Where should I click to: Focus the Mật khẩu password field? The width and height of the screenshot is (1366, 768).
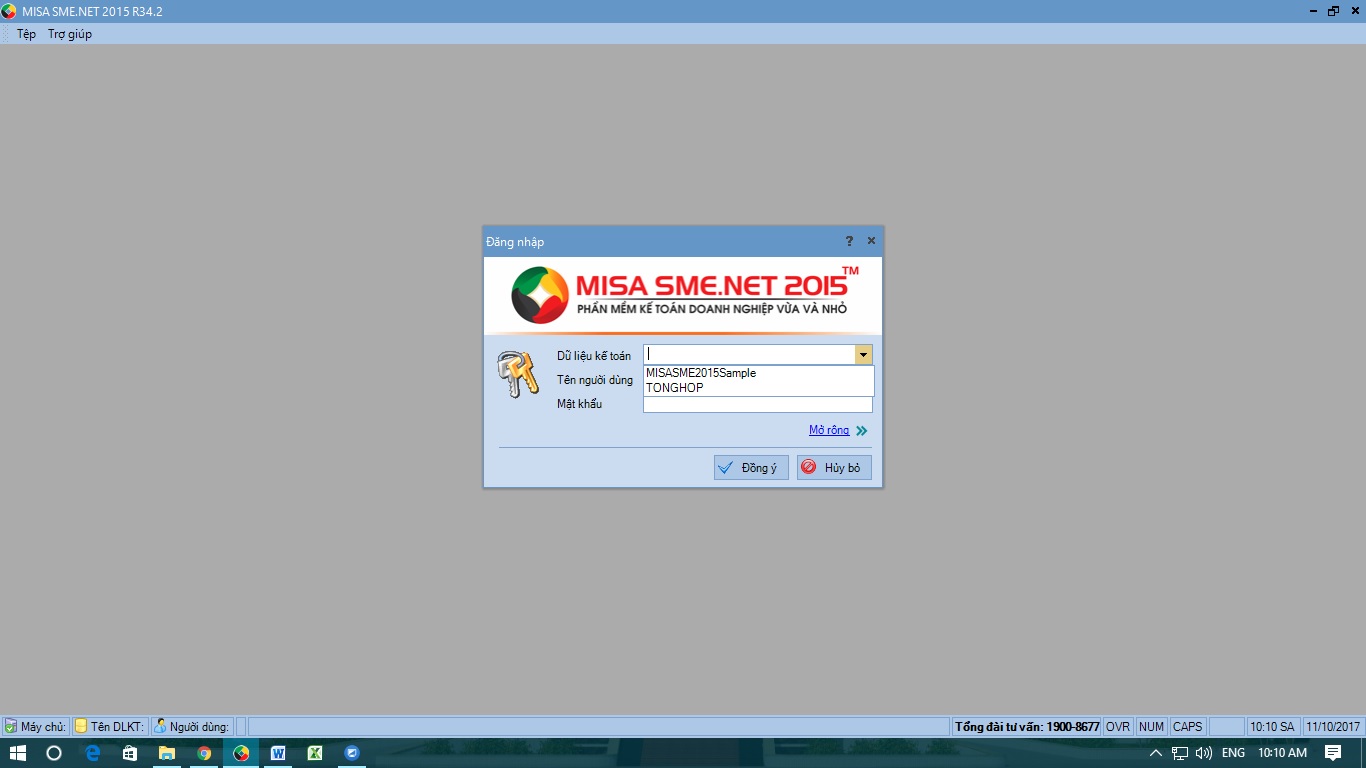click(758, 405)
